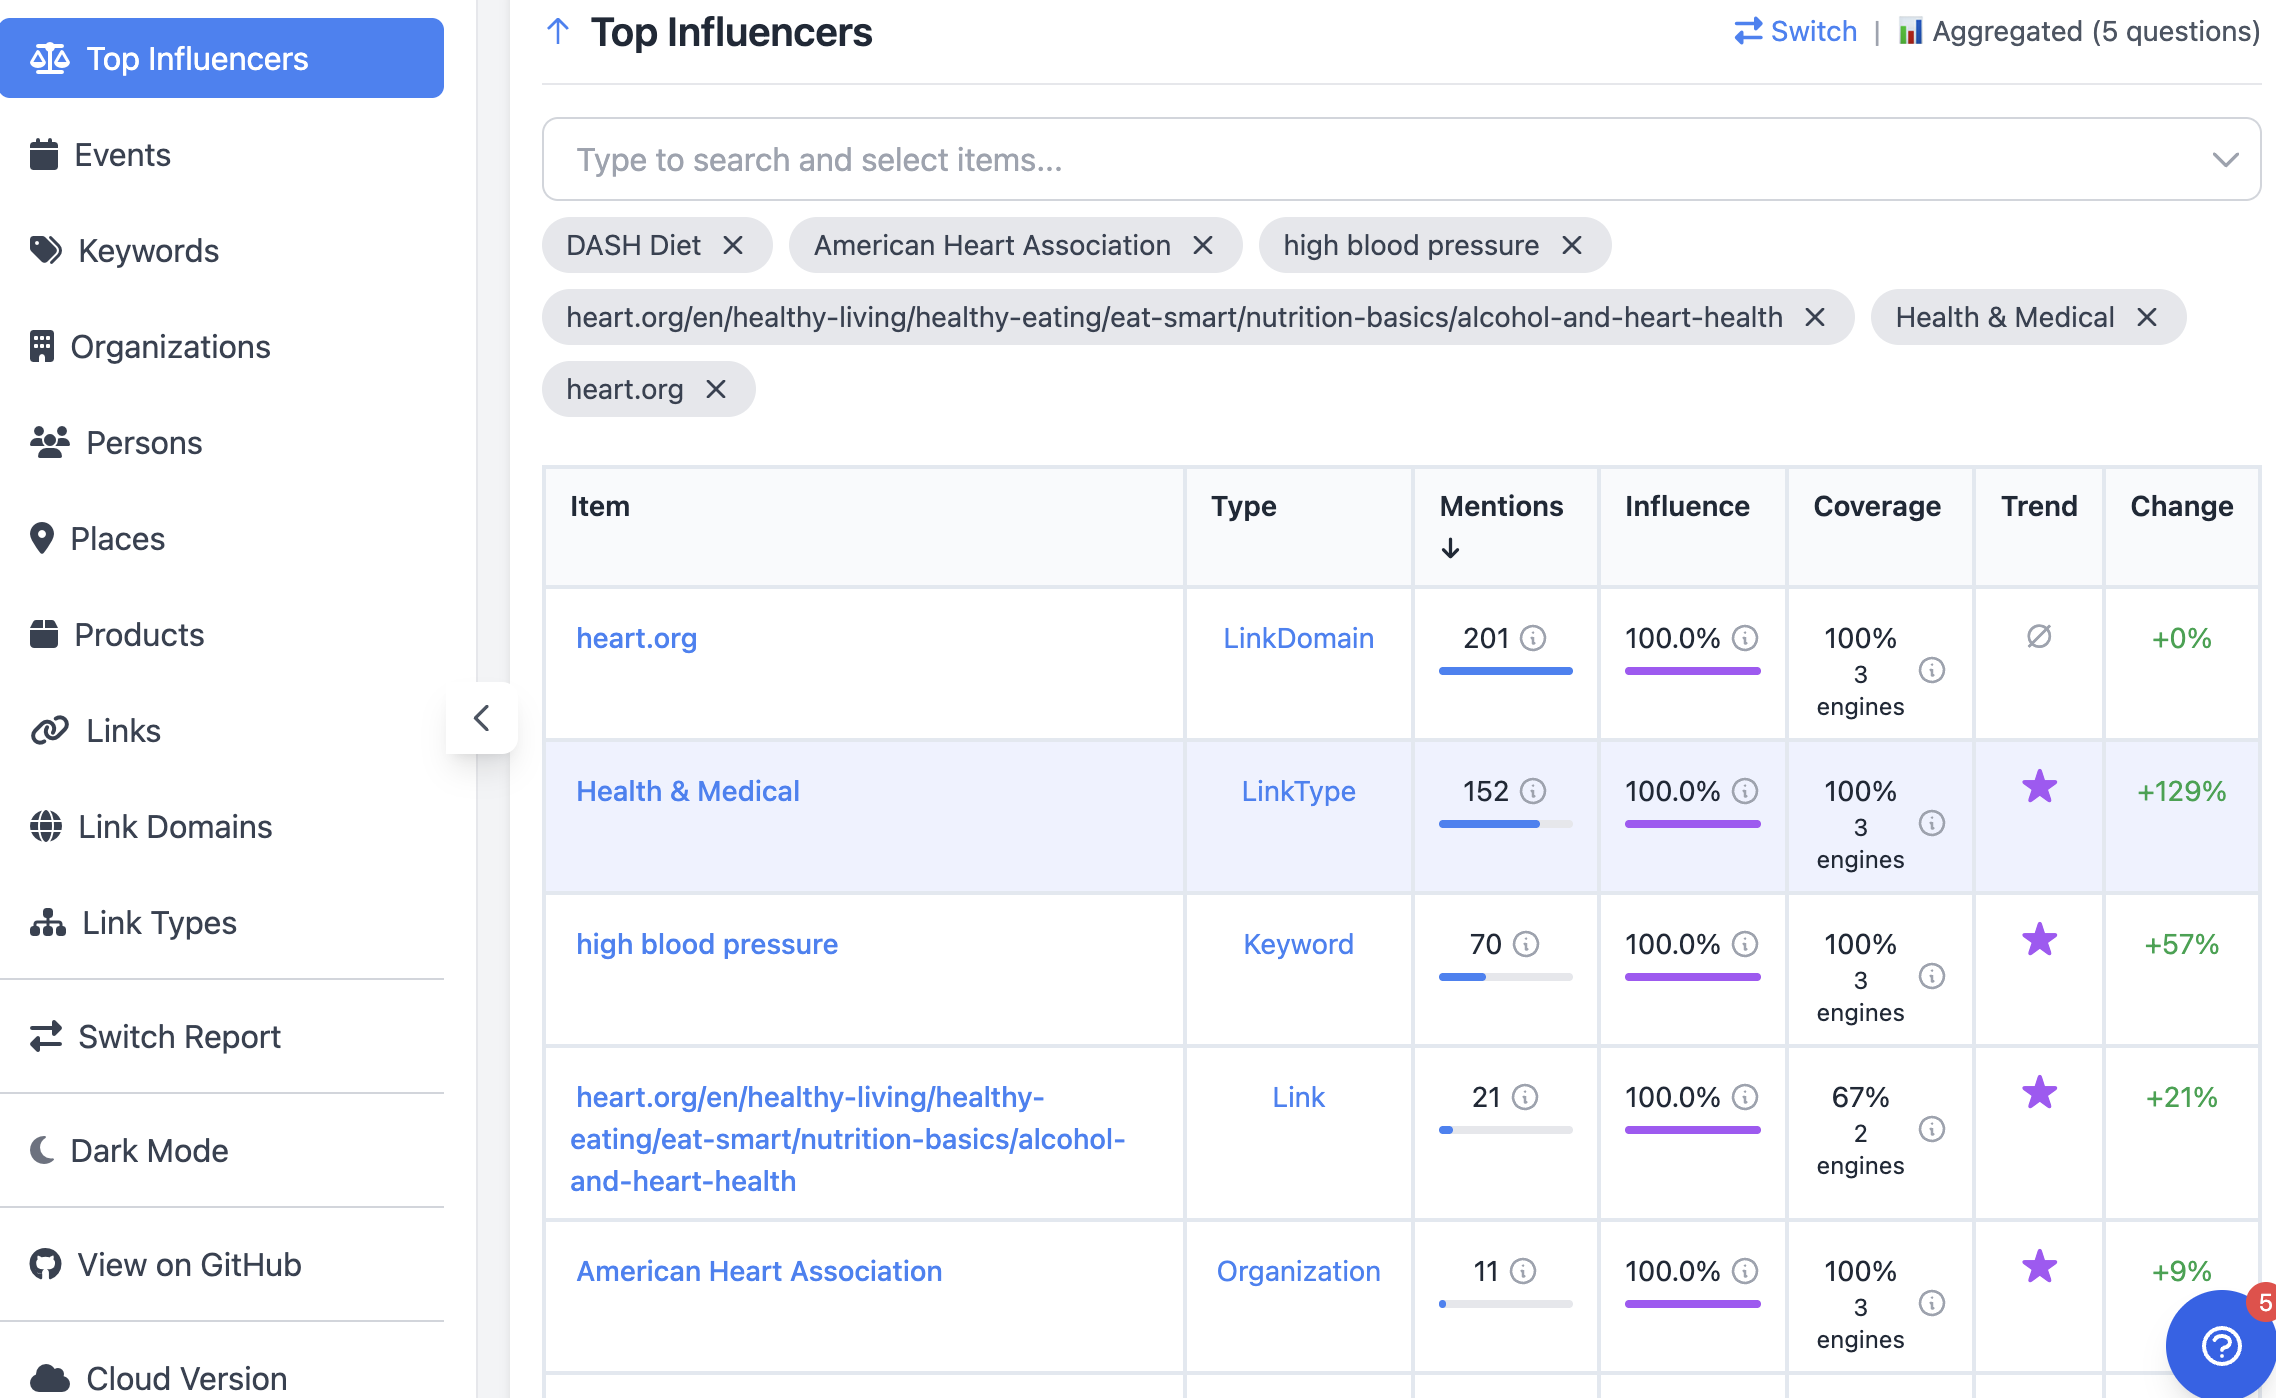
Task: Click the info icon next to 70 mentions
Action: 1526,944
